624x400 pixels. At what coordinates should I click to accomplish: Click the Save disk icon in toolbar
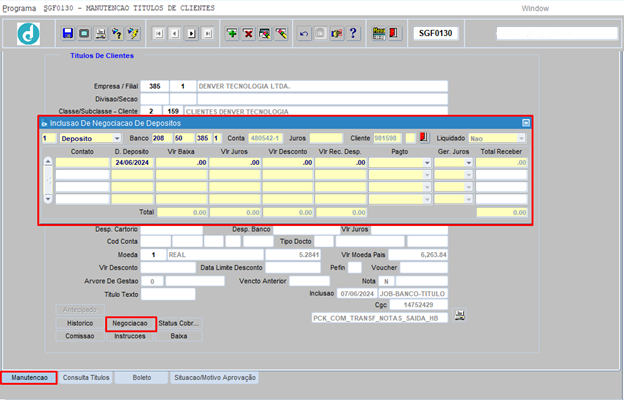click(x=68, y=34)
